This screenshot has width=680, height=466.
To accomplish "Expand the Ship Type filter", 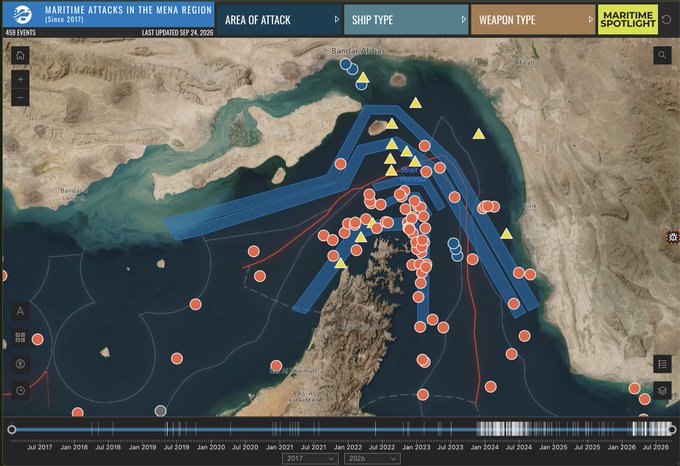I will [406, 20].
